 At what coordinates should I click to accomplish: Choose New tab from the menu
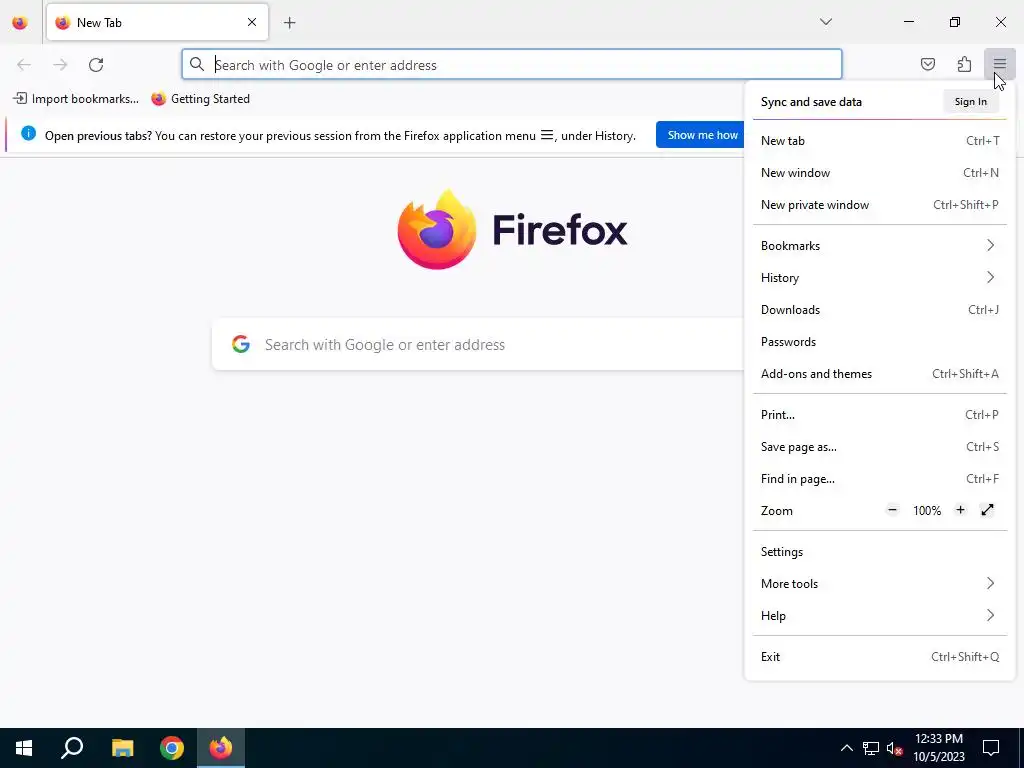point(880,140)
